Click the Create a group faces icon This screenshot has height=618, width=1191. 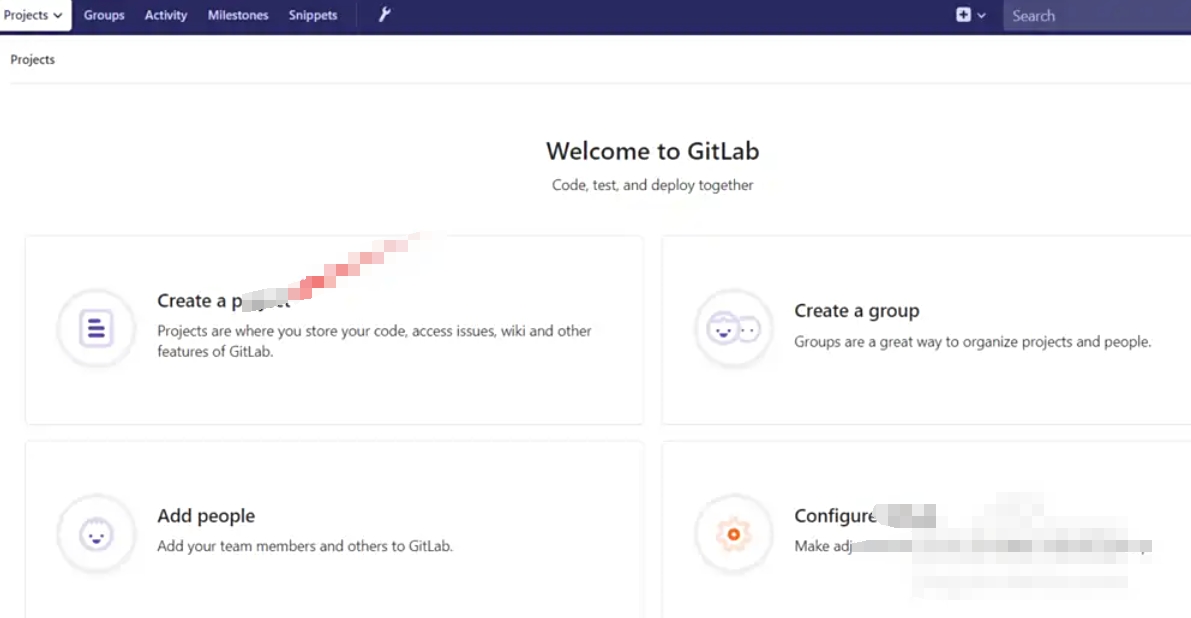733,329
